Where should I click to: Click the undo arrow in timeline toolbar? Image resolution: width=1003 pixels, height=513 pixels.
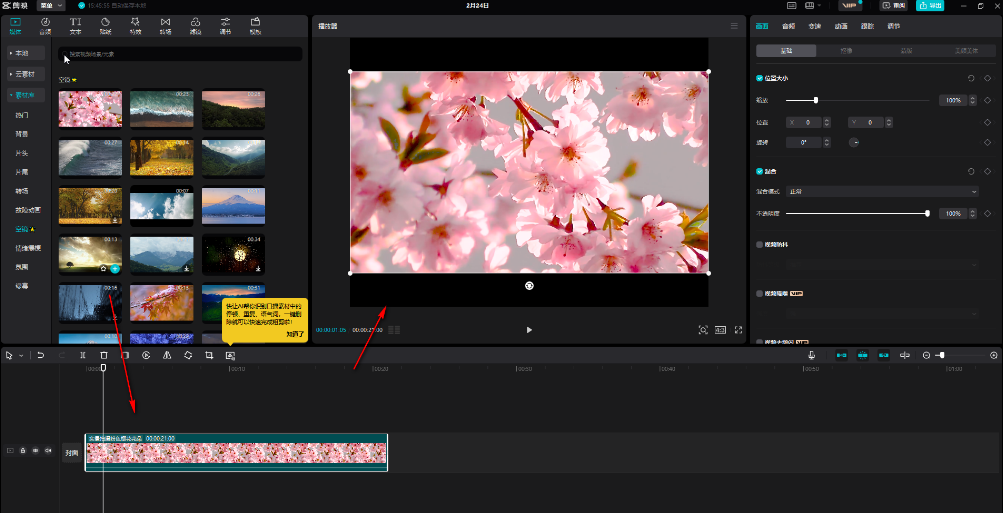[x=40, y=355]
